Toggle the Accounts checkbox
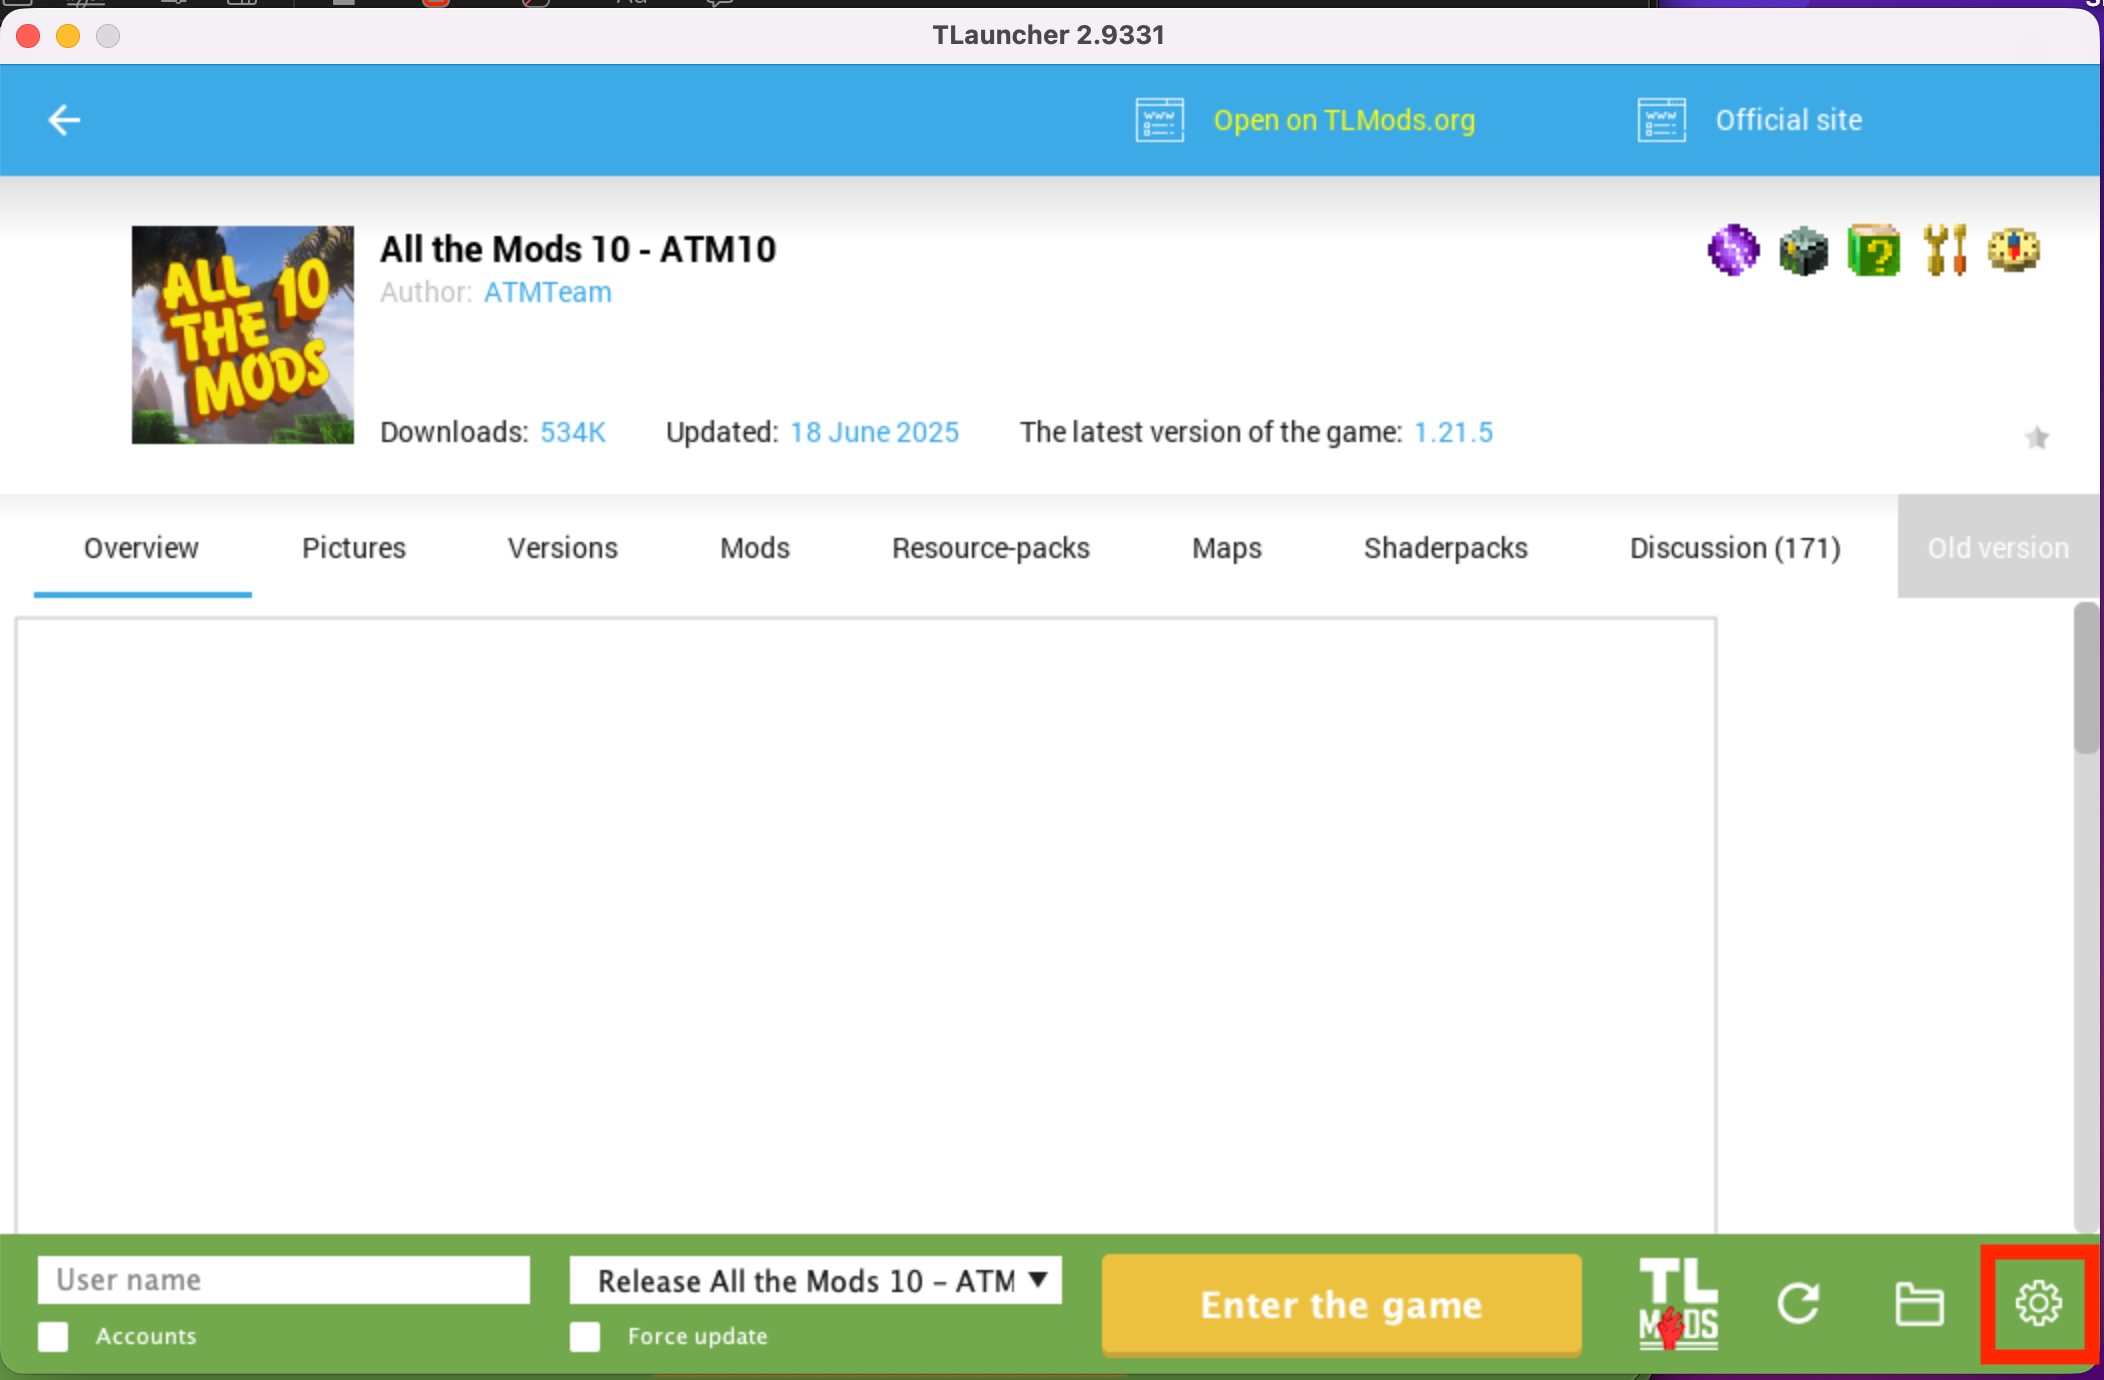Image resolution: width=2104 pixels, height=1380 pixels. click(53, 1336)
